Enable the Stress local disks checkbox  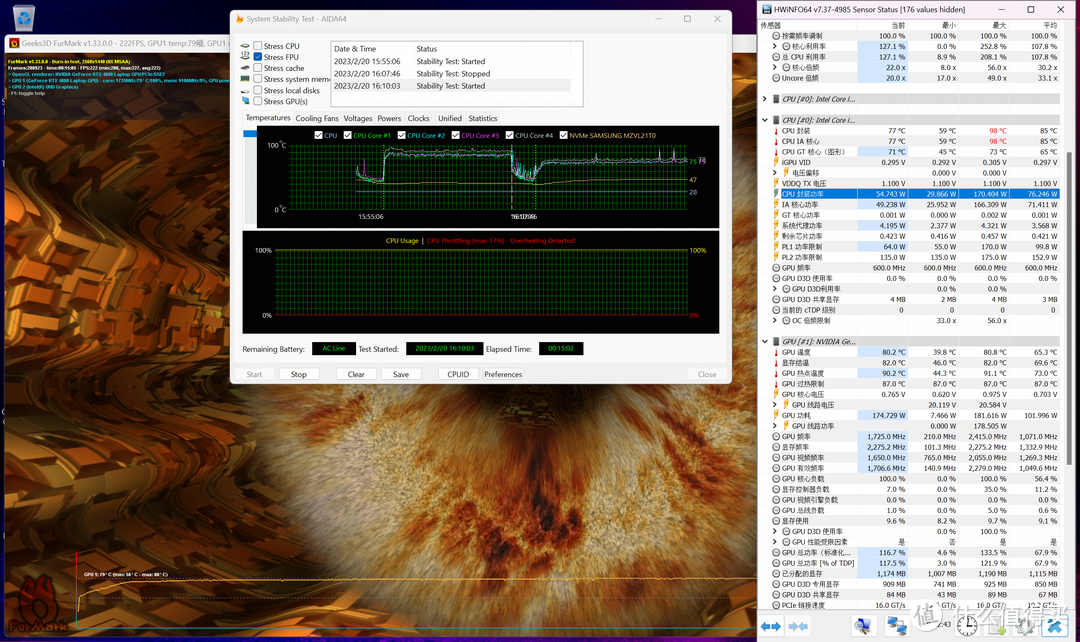click(x=258, y=90)
